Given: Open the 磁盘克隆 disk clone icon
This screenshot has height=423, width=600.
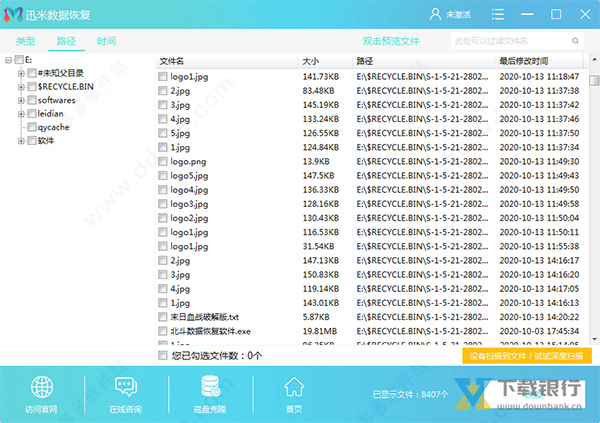Looking at the screenshot, I should pos(210,387).
